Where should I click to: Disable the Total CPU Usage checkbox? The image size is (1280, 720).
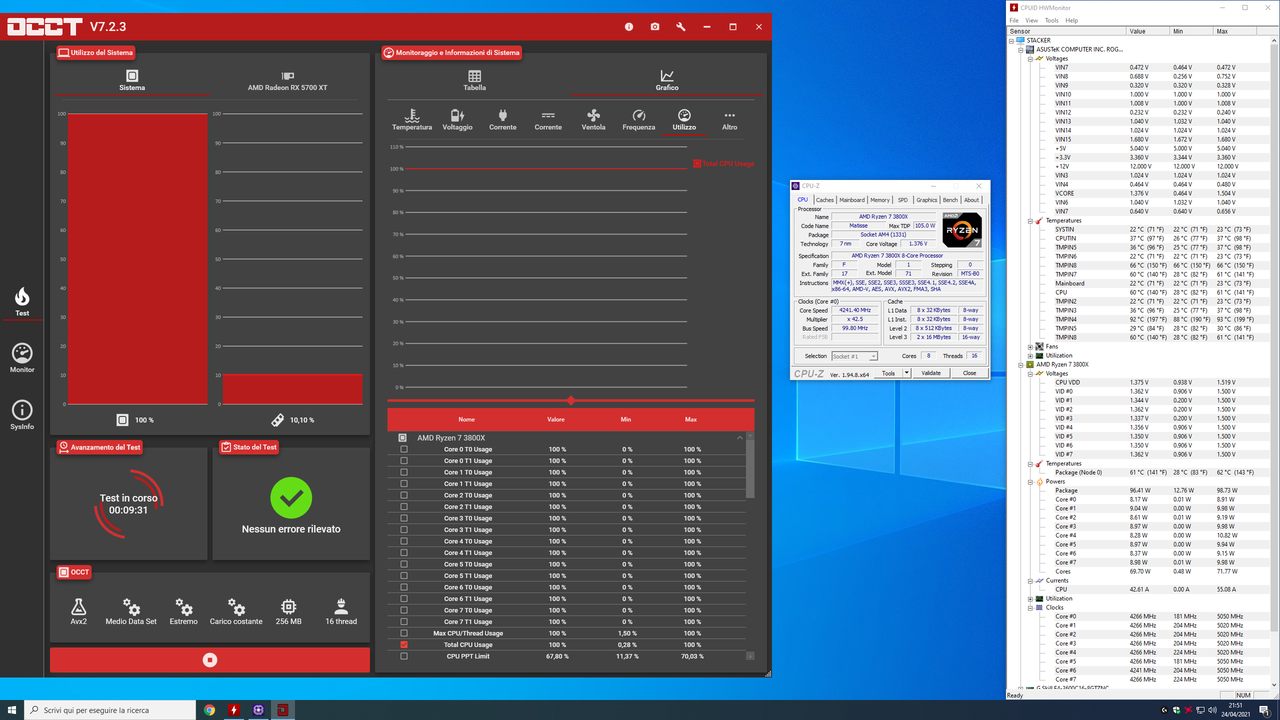click(x=403, y=645)
